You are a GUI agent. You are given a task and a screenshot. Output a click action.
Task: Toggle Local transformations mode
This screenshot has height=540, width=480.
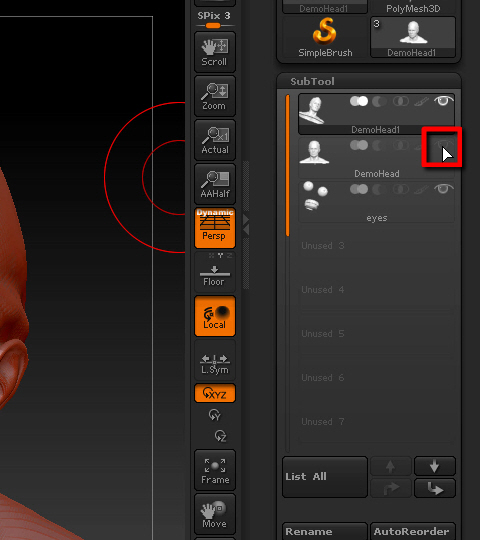point(215,316)
